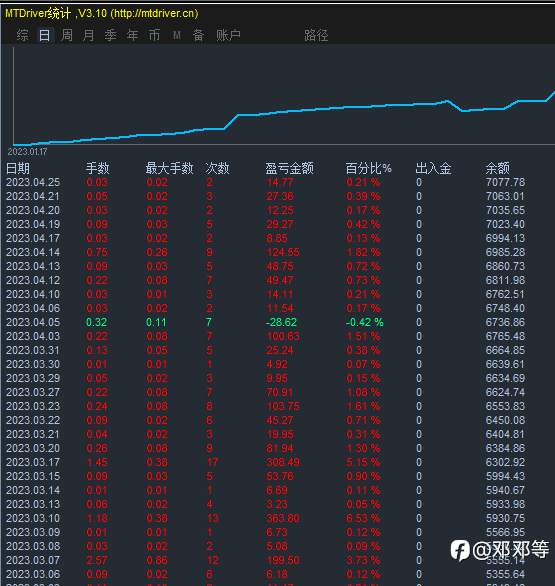The image size is (555, 586).
Task: Open the http://mtdriver.cn link in title
Action: tap(154, 13)
